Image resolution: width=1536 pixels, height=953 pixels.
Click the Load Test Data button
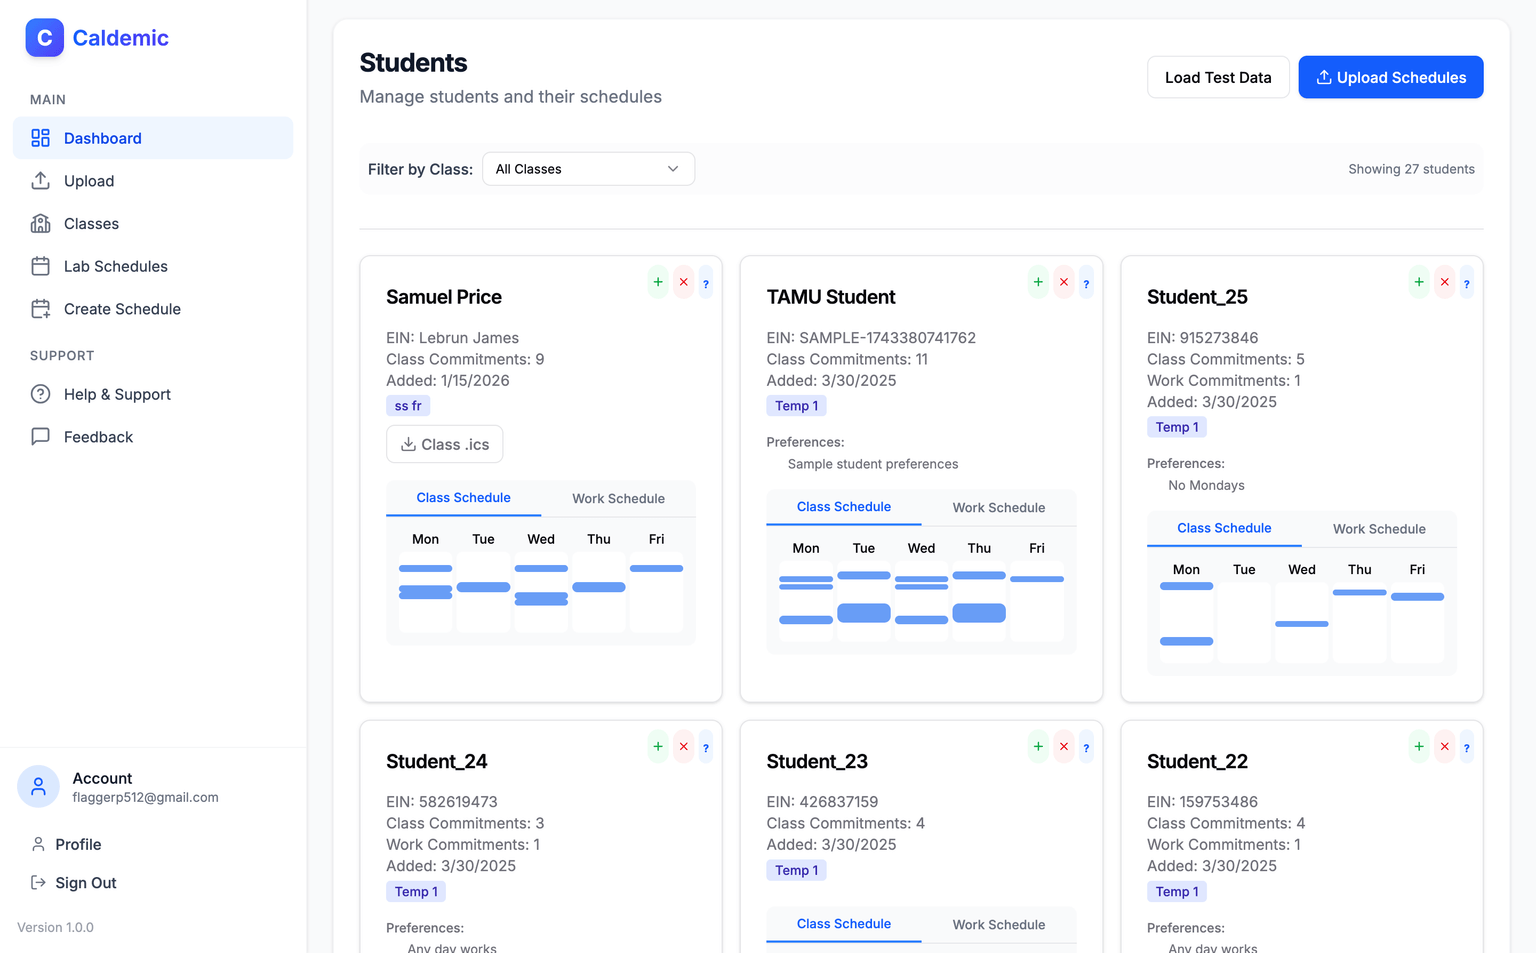click(1218, 77)
